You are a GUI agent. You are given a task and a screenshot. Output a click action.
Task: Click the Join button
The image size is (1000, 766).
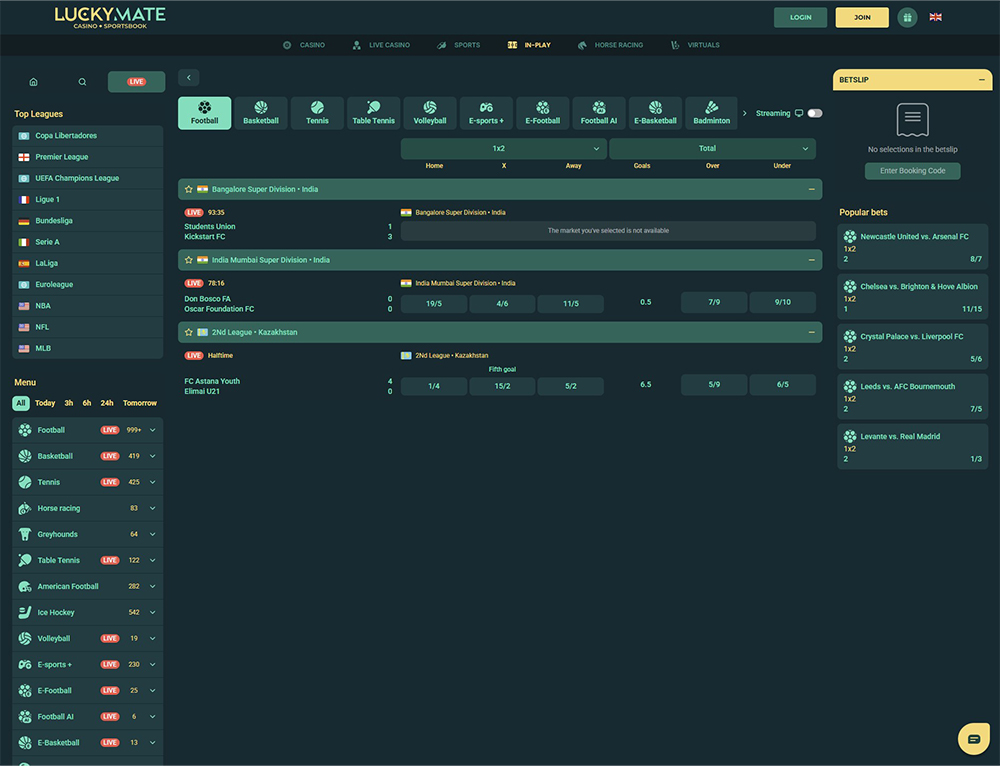862,17
